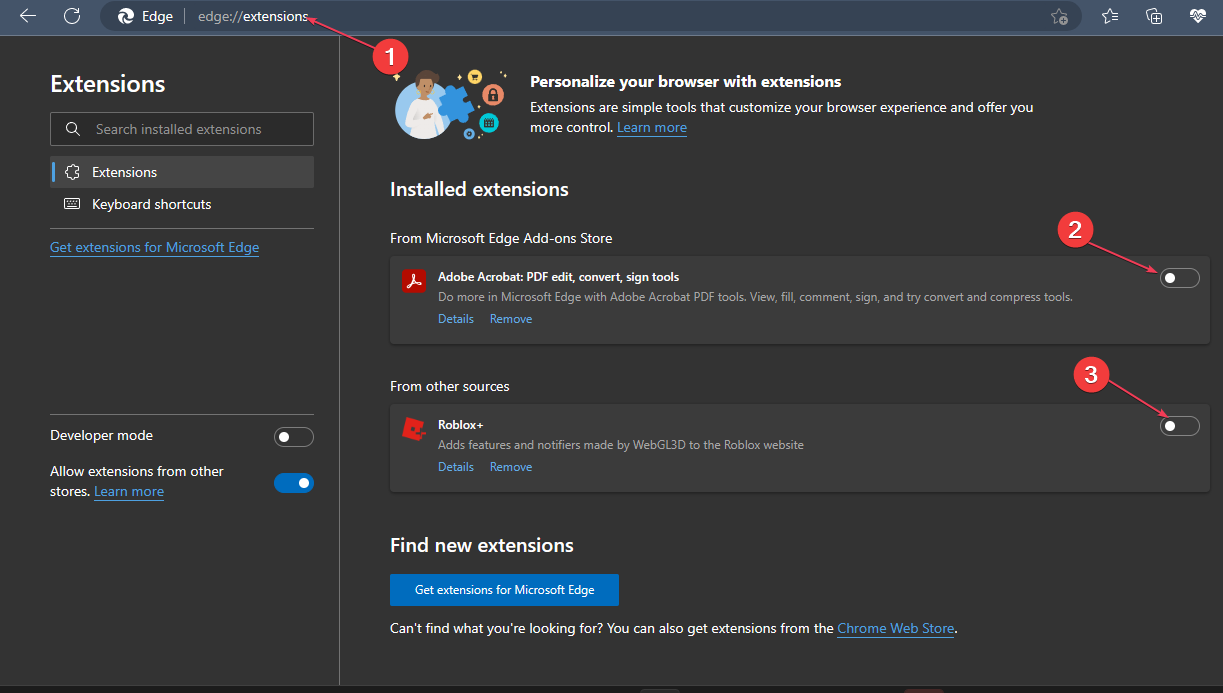Screen dimensions: 1223x693
Task: Disable Allow extensions from other stores
Action: tap(294, 483)
